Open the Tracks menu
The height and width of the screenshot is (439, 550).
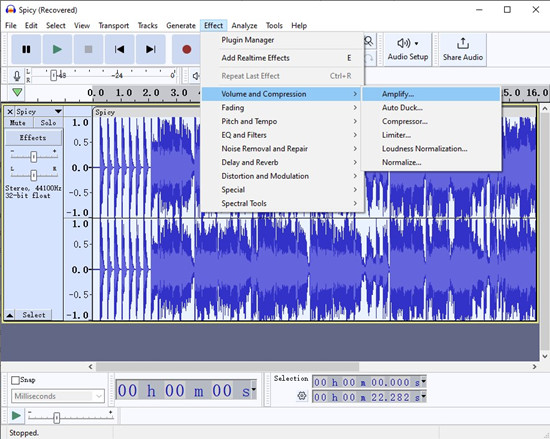(147, 26)
